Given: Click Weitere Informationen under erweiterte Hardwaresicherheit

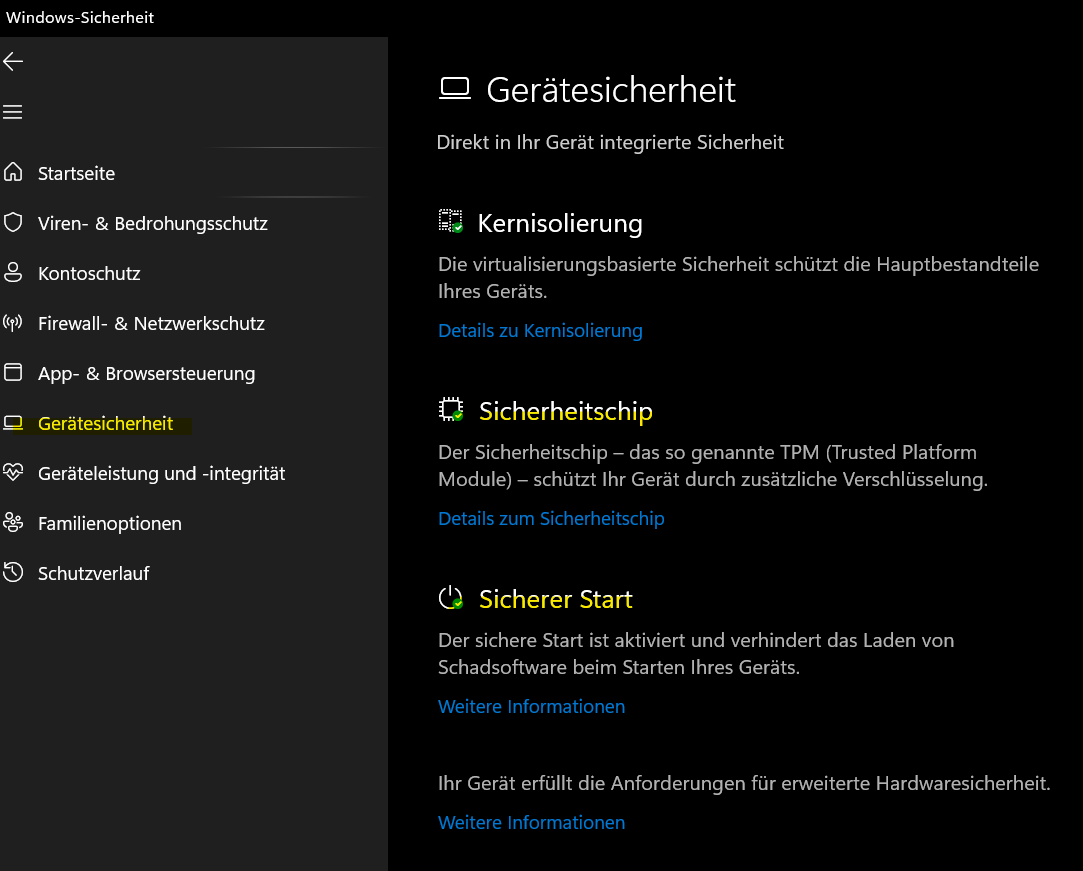Looking at the screenshot, I should (x=531, y=823).
